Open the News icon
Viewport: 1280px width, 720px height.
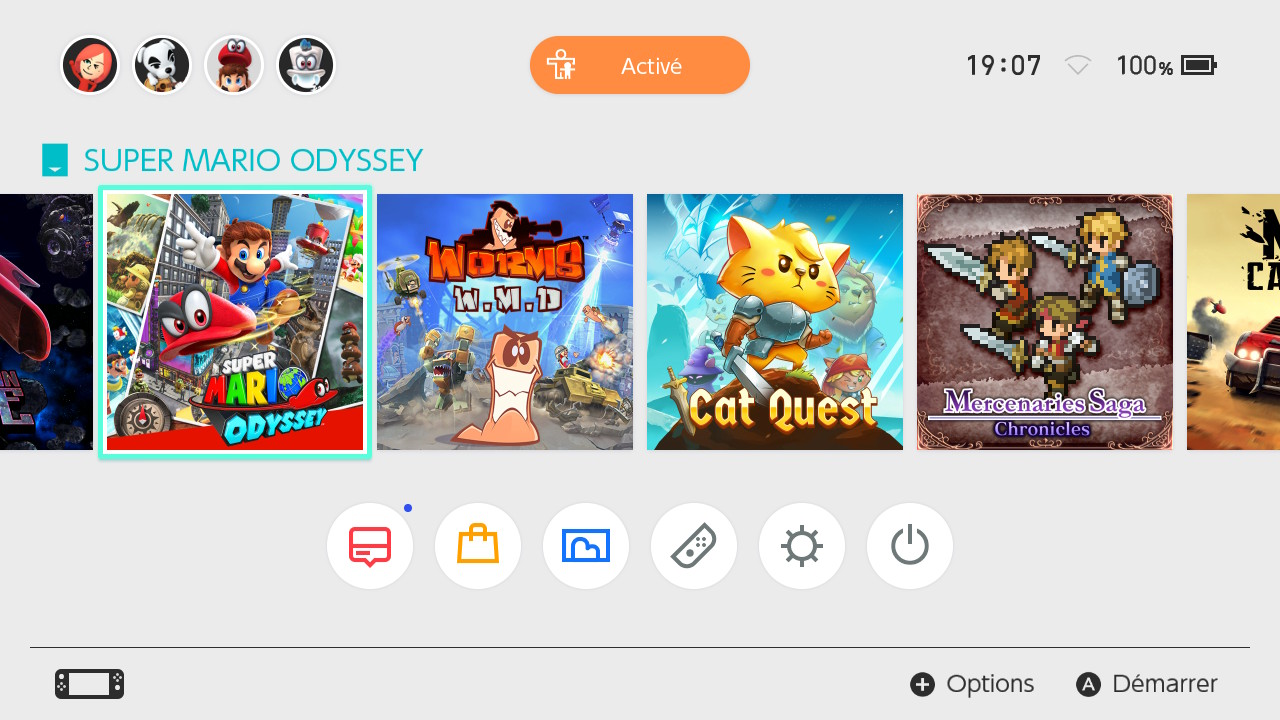(370, 546)
